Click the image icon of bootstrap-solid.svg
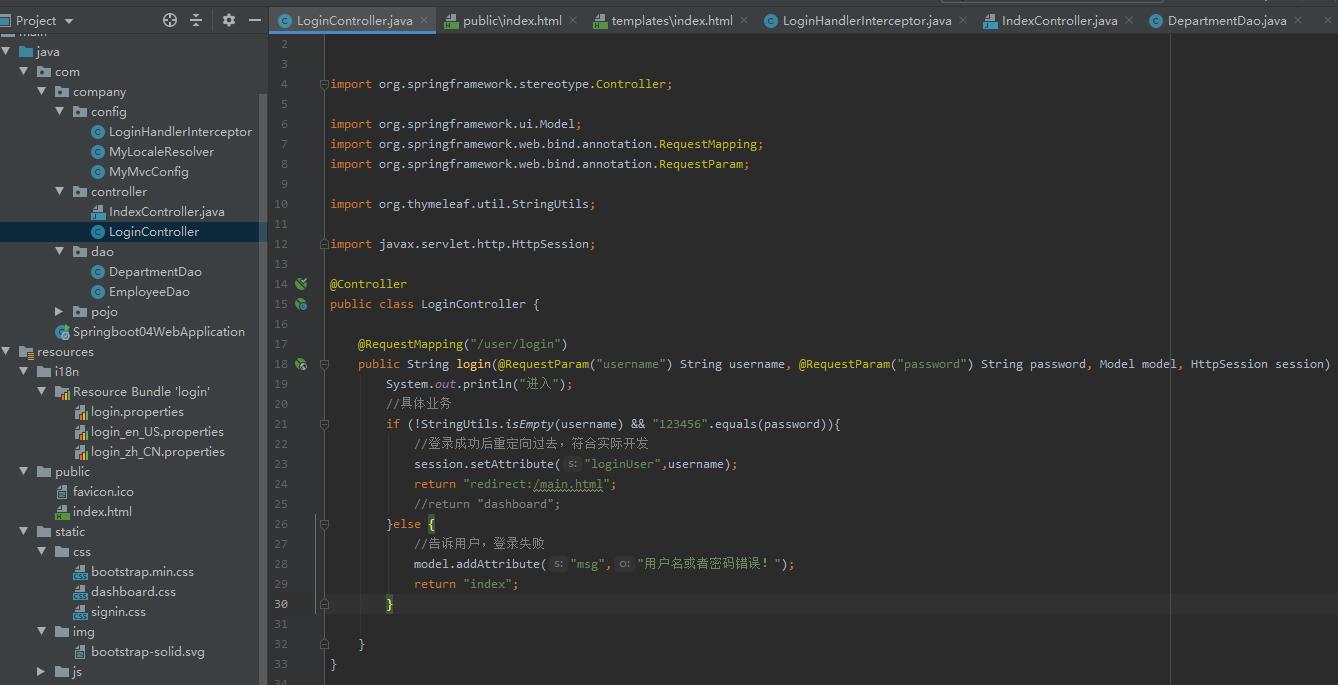The height and width of the screenshot is (685, 1338). click(80, 652)
